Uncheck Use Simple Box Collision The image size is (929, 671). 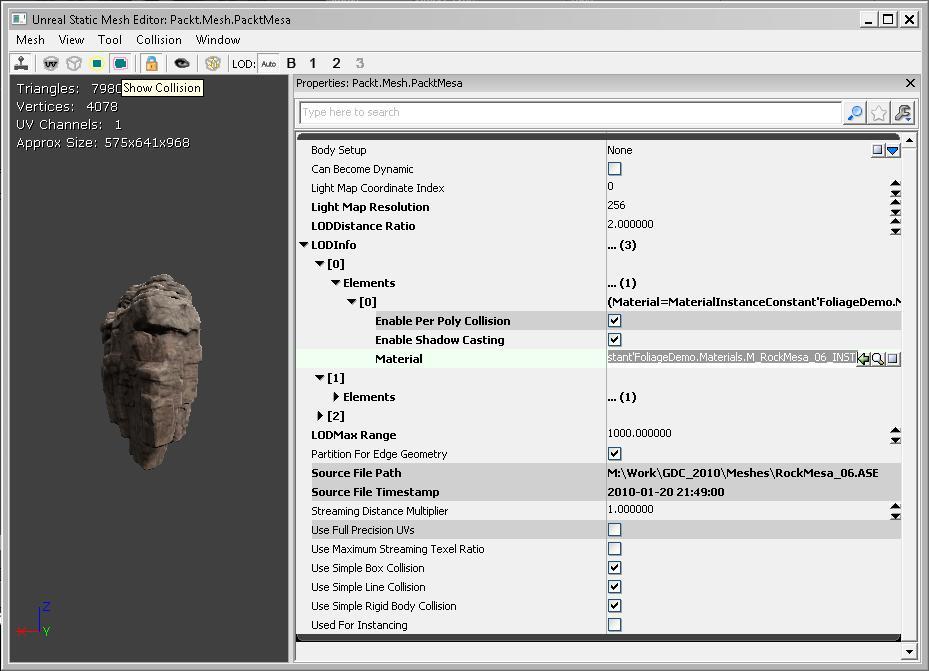point(614,567)
